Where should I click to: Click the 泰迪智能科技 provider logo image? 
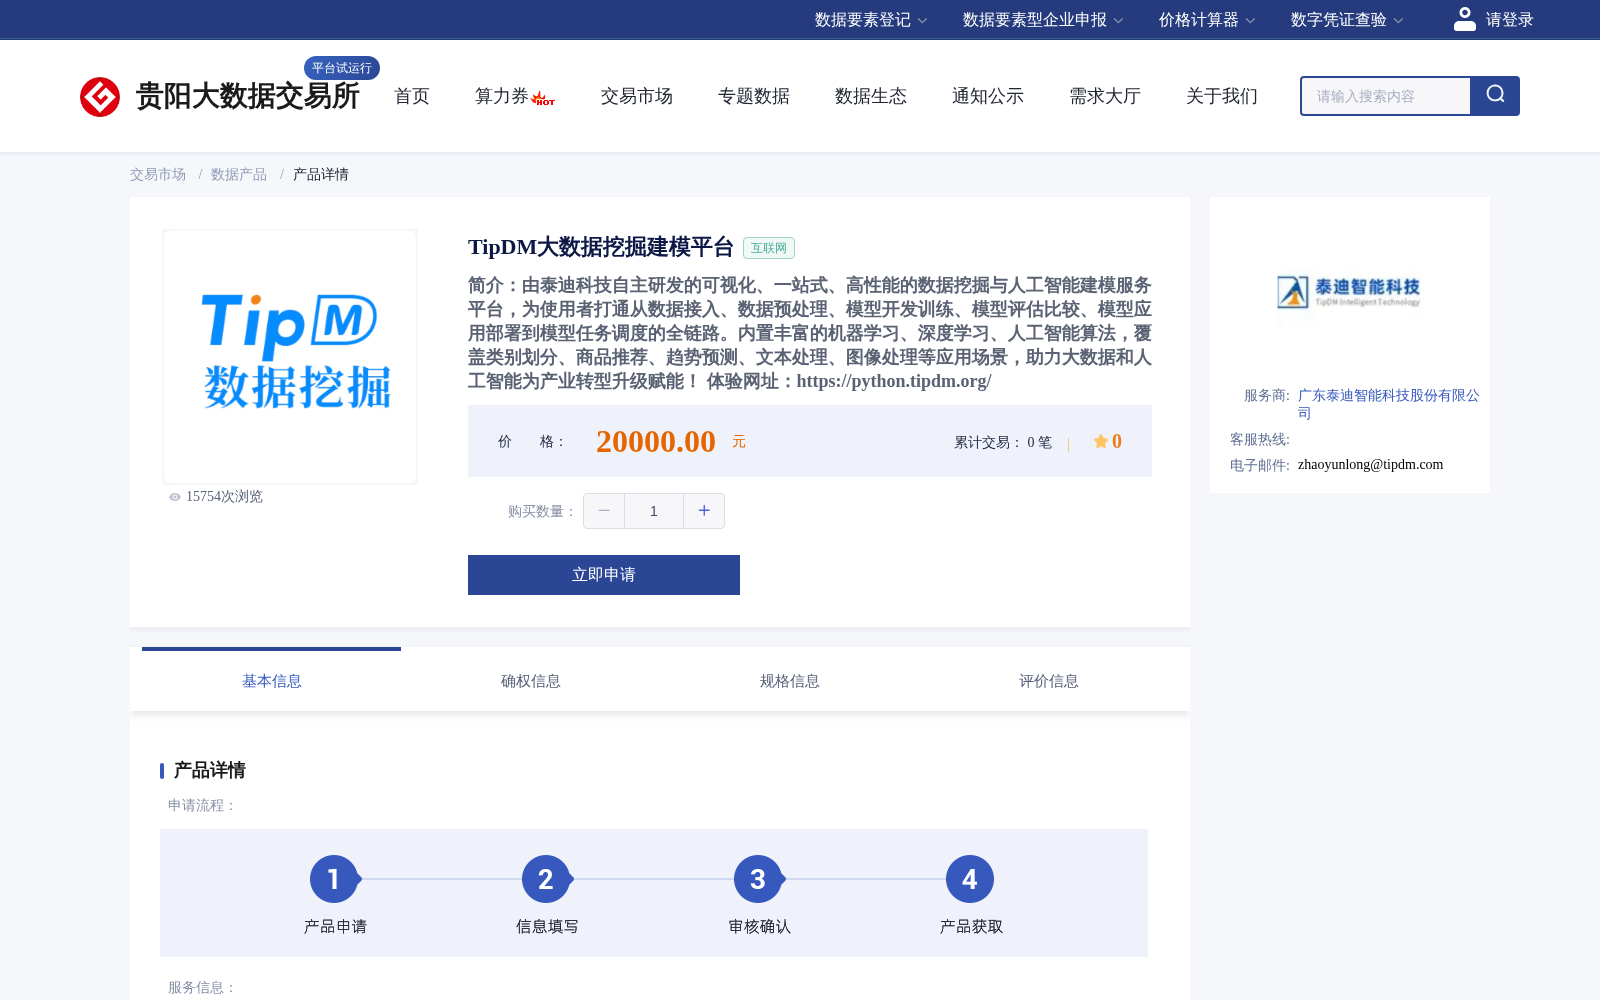tap(1349, 291)
